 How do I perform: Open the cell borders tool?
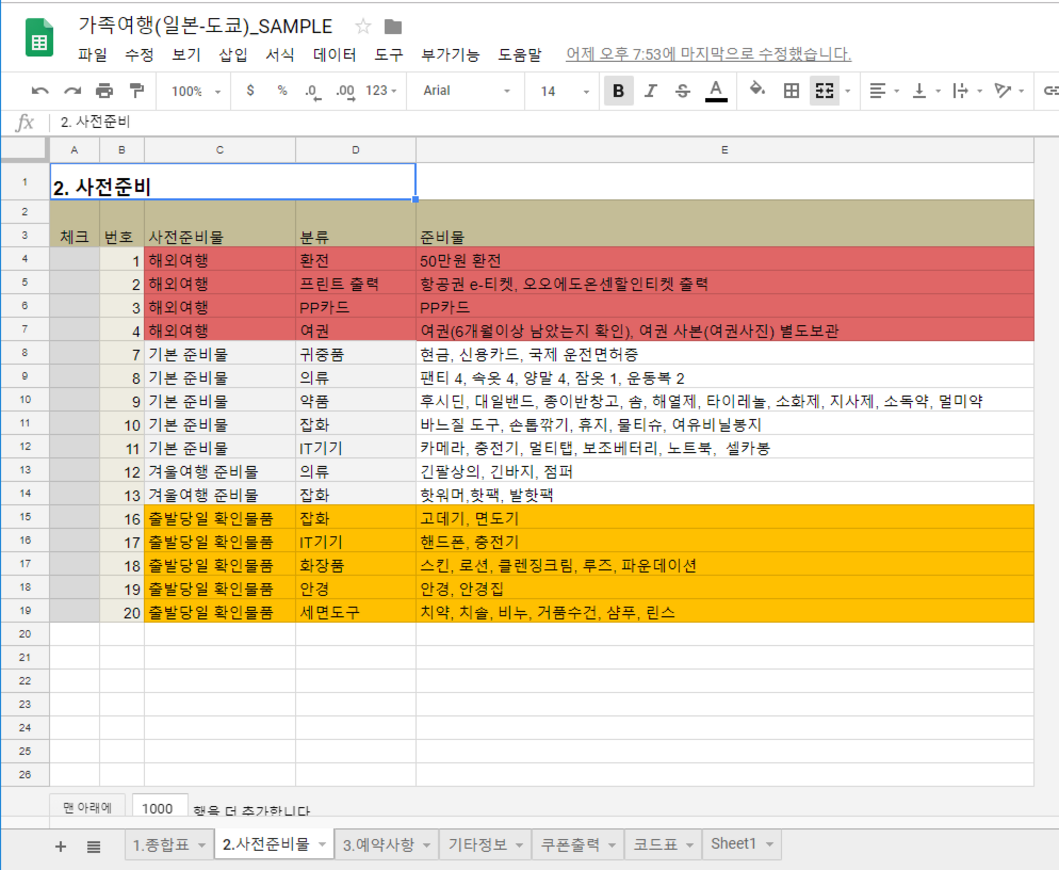pyautogui.click(x=791, y=91)
